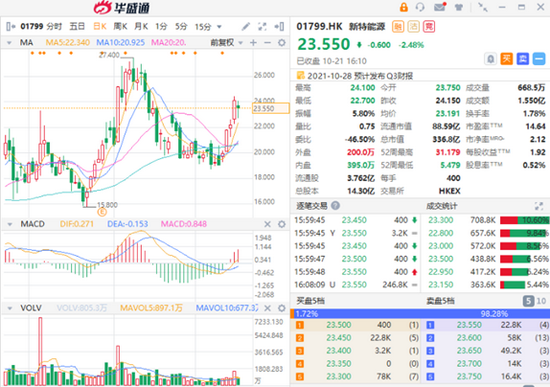Click the E earnings marker on chart
The width and height of the screenshot is (550, 387).
click(102, 212)
